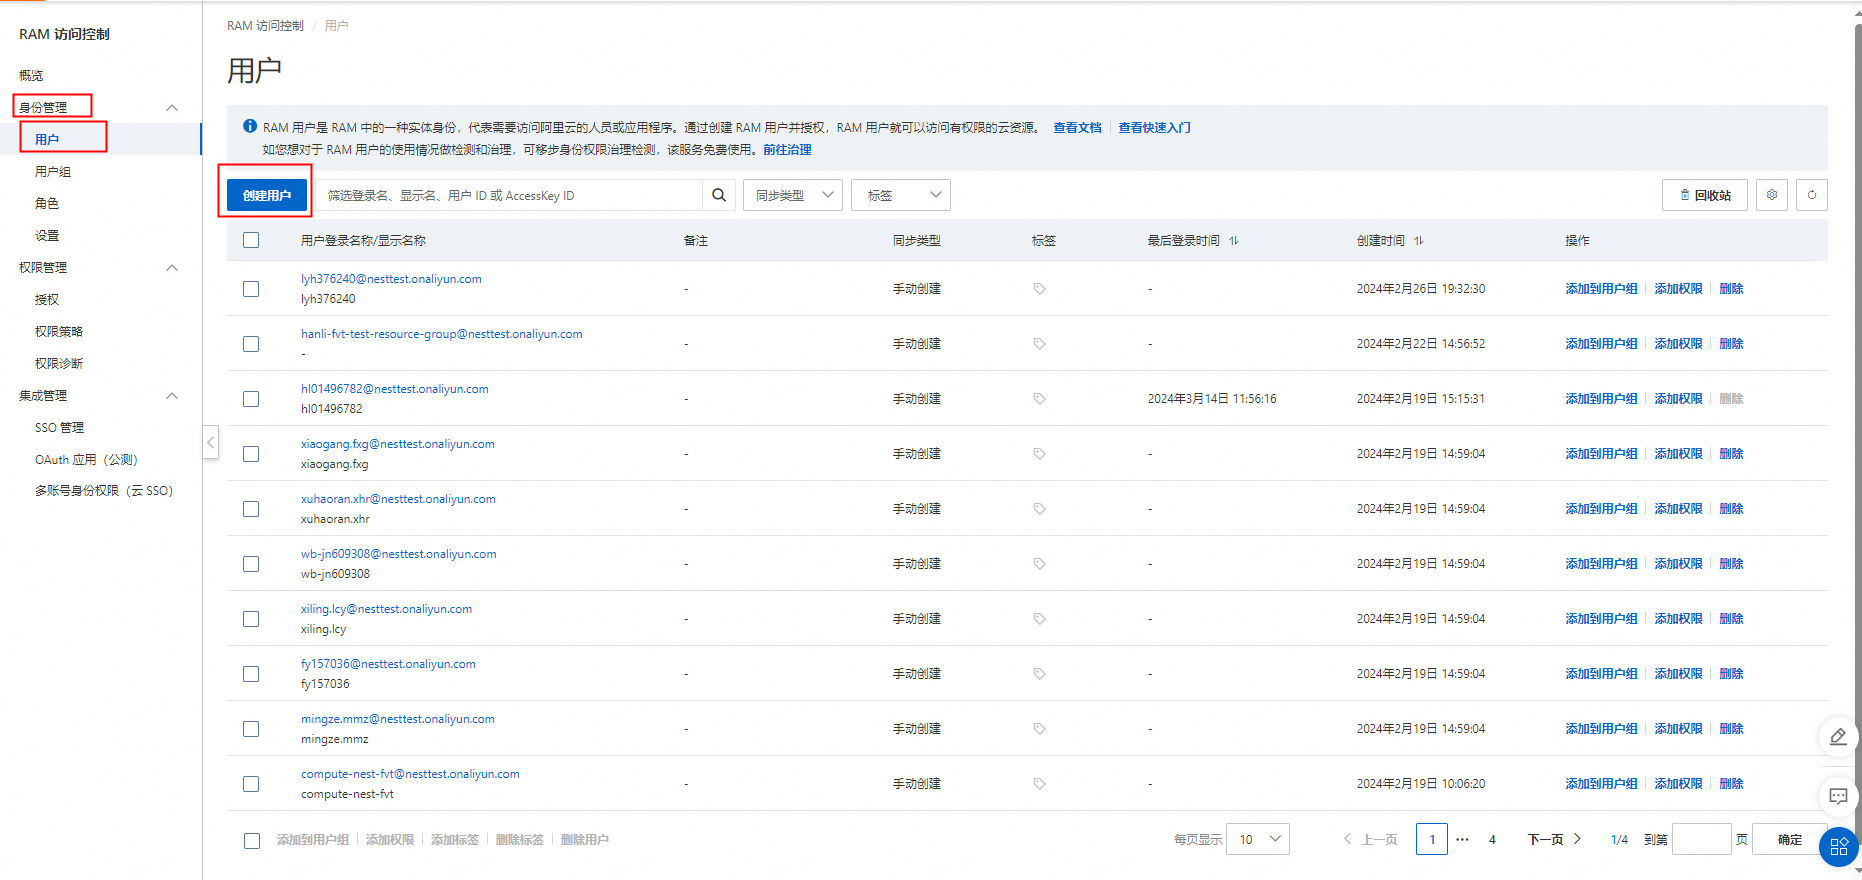
Task: Click the 前往治理 link
Action: [x=787, y=149]
